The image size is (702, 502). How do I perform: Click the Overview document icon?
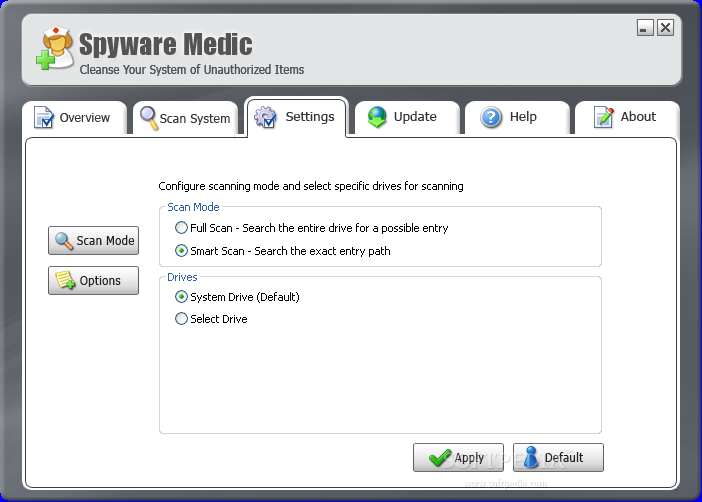point(44,117)
